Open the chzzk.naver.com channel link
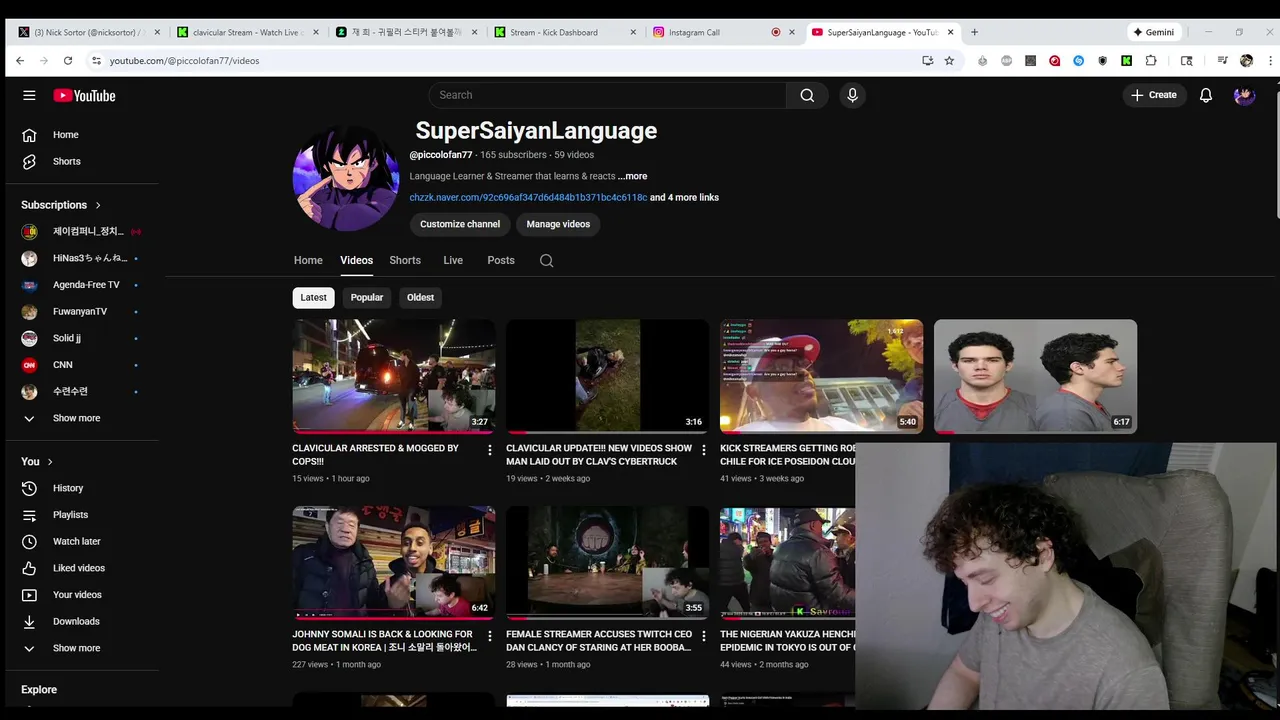The width and height of the screenshot is (1280, 720). coord(528,198)
